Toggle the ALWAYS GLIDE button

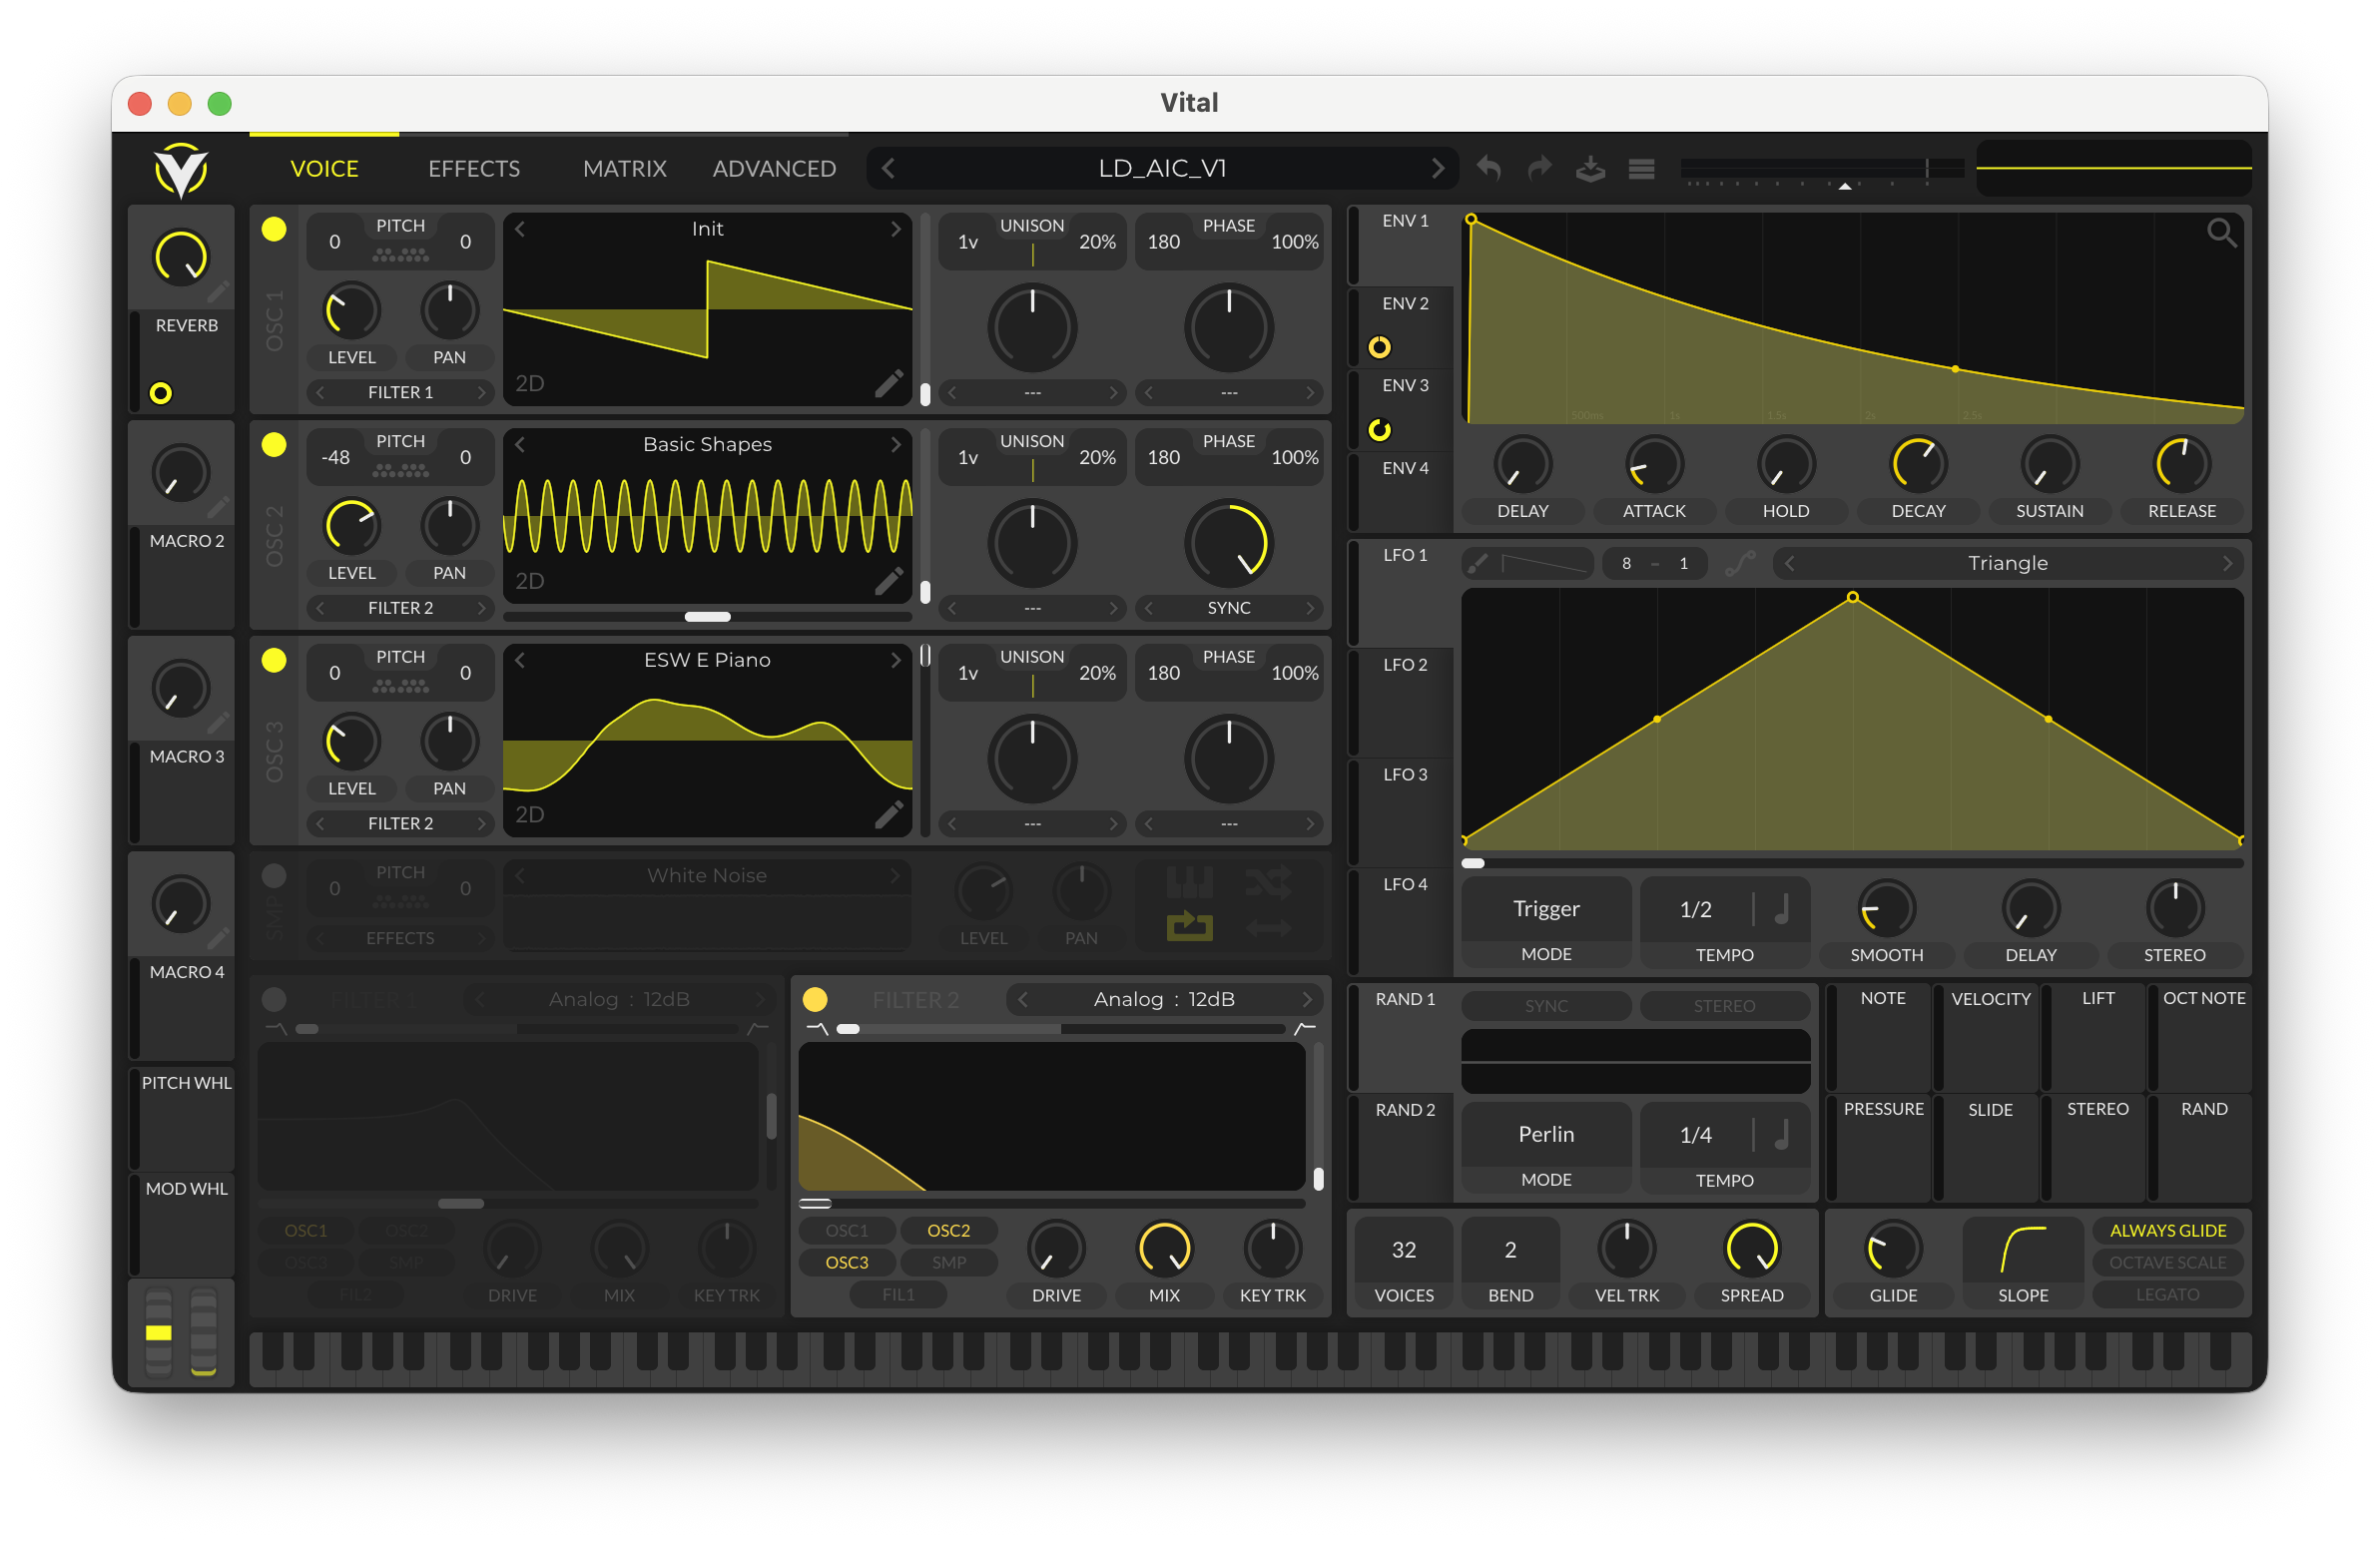(2167, 1230)
